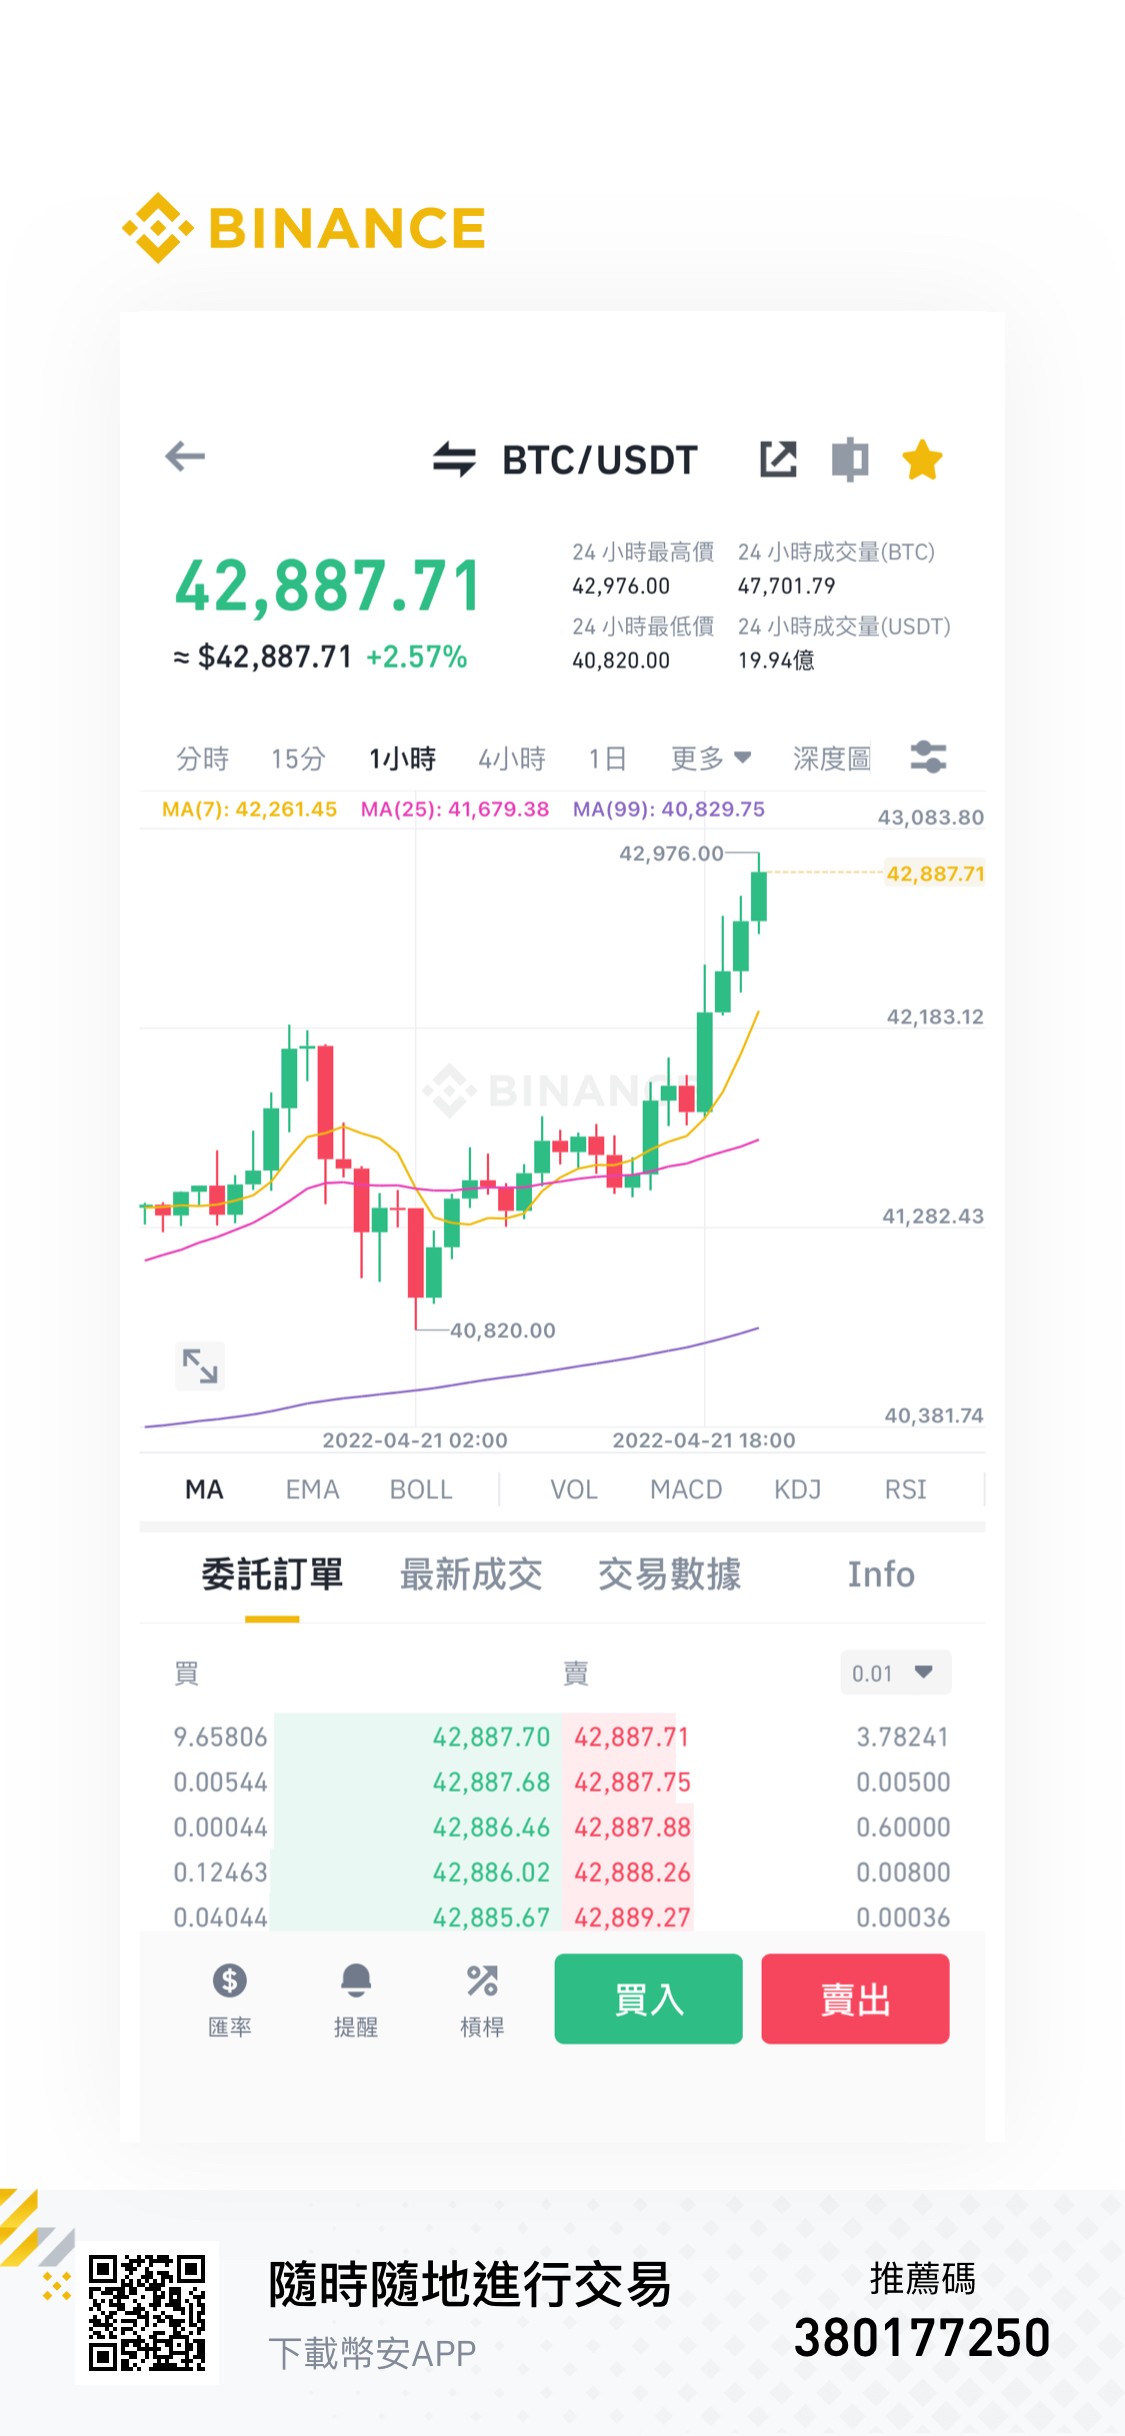Image resolution: width=1125 pixels, height=2436 pixels.
Task: Select the 4小時 timeframe
Action: click(x=512, y=758)
